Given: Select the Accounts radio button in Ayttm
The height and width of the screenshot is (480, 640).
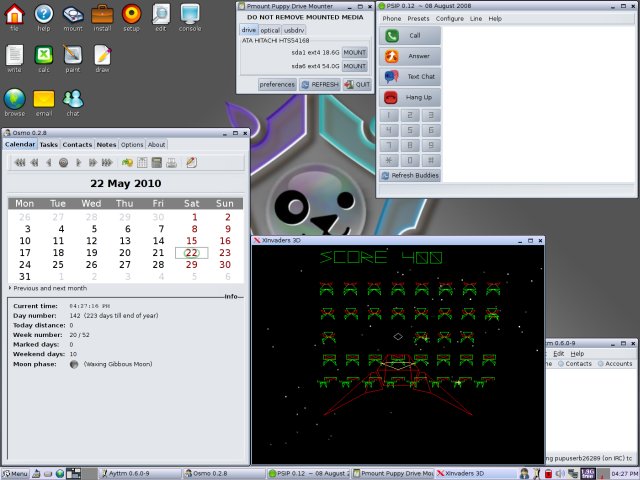Looking at the screenshot, I should click(615, 364).
